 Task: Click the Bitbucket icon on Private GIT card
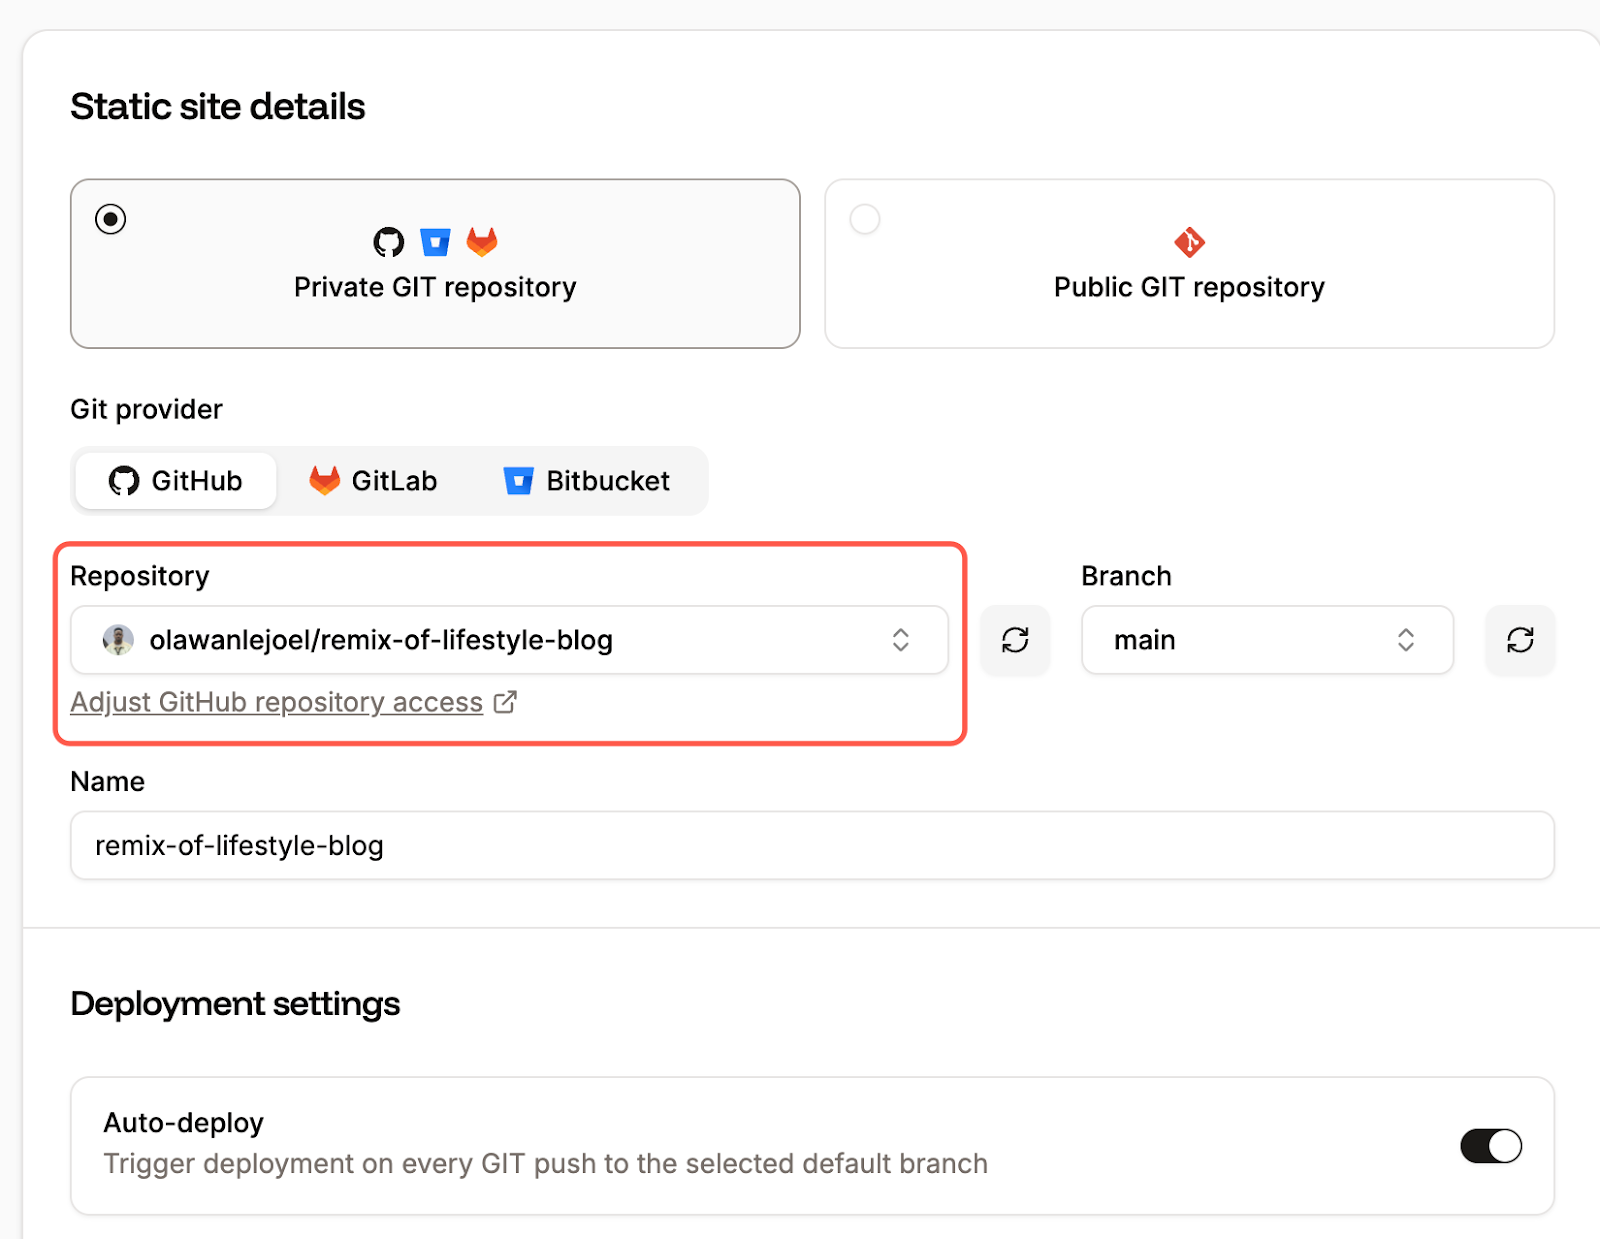click(x=435, y=241)
